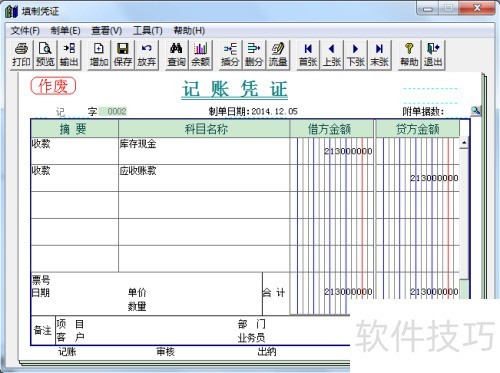The image size is (500, 373).
Task: Click the 流量 (Cash flow) icon
Action: [x=278, y=55]
